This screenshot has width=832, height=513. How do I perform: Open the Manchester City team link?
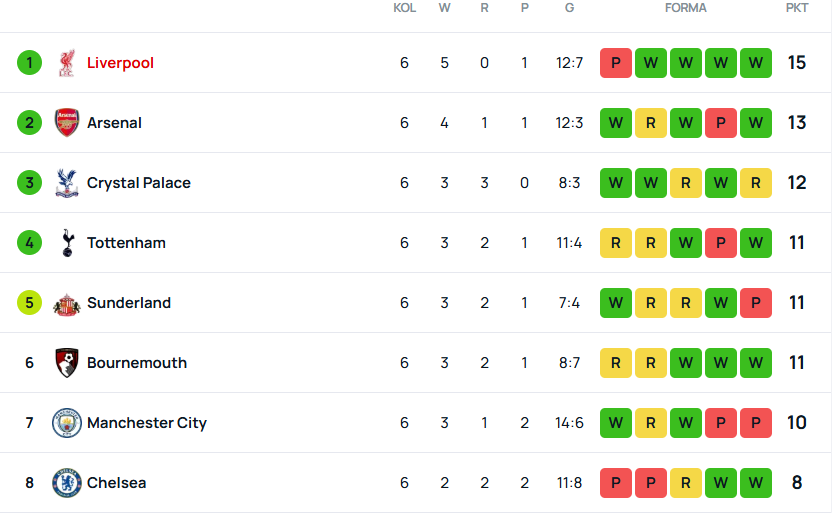[x=147, y=423]
